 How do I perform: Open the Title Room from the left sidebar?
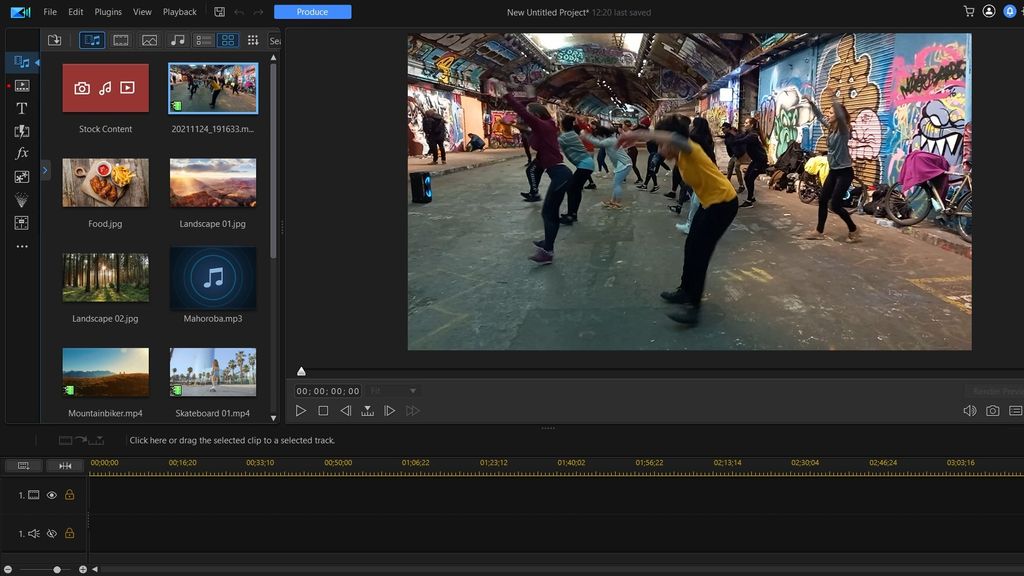point(21,108)
